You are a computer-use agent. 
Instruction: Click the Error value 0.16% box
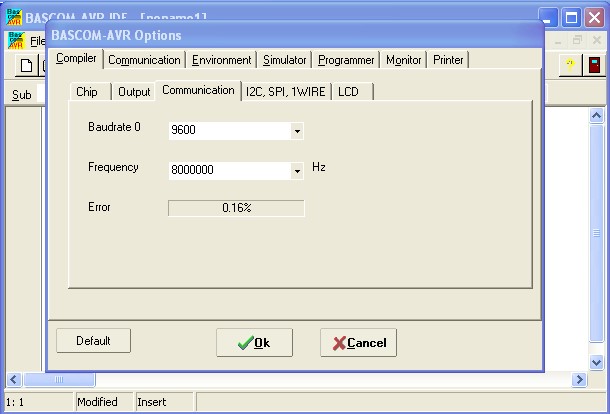click(x=236, y=208)
